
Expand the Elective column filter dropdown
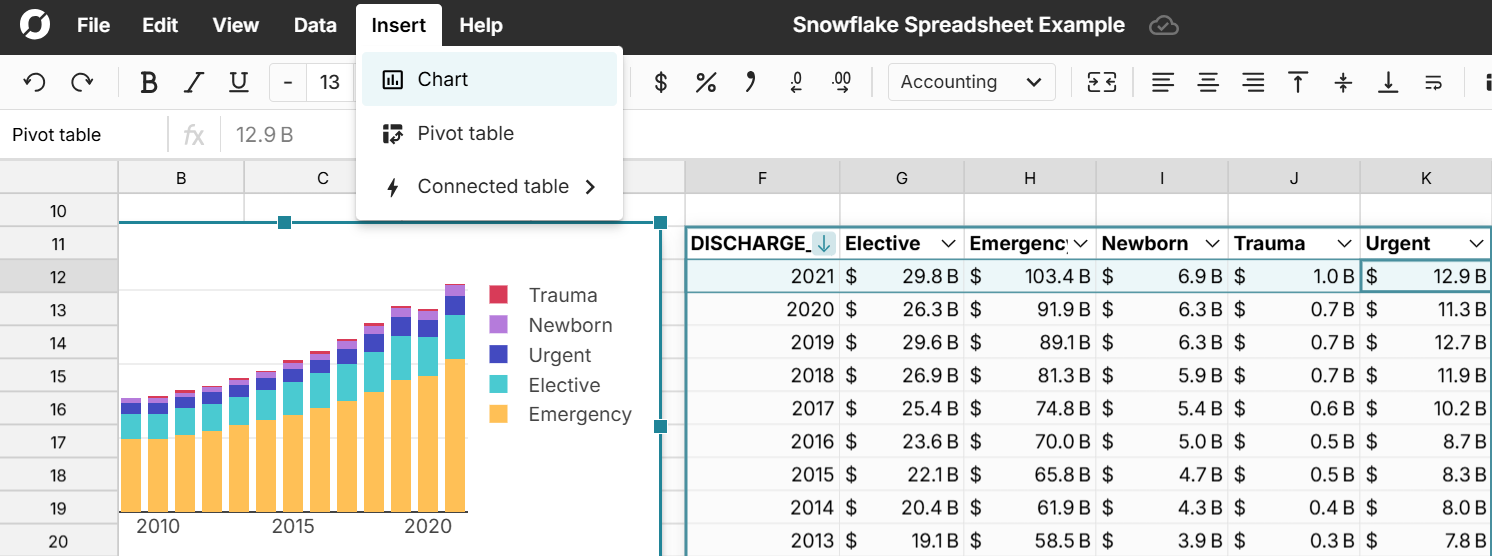click(948, 244)
